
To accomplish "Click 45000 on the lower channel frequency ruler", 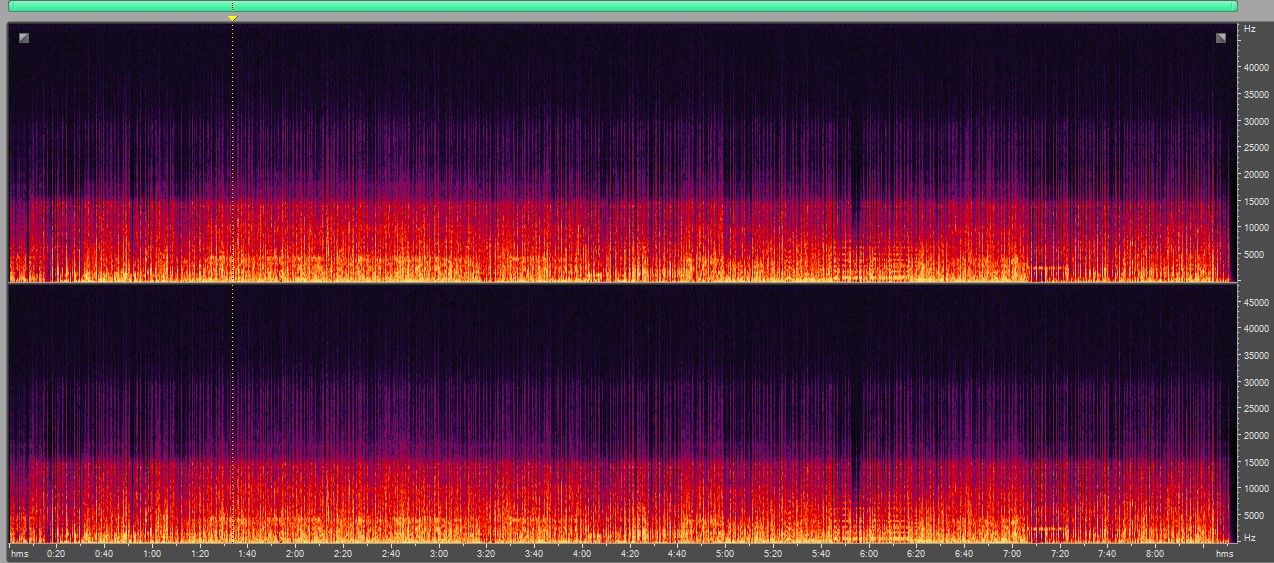I will point(1256,301).
